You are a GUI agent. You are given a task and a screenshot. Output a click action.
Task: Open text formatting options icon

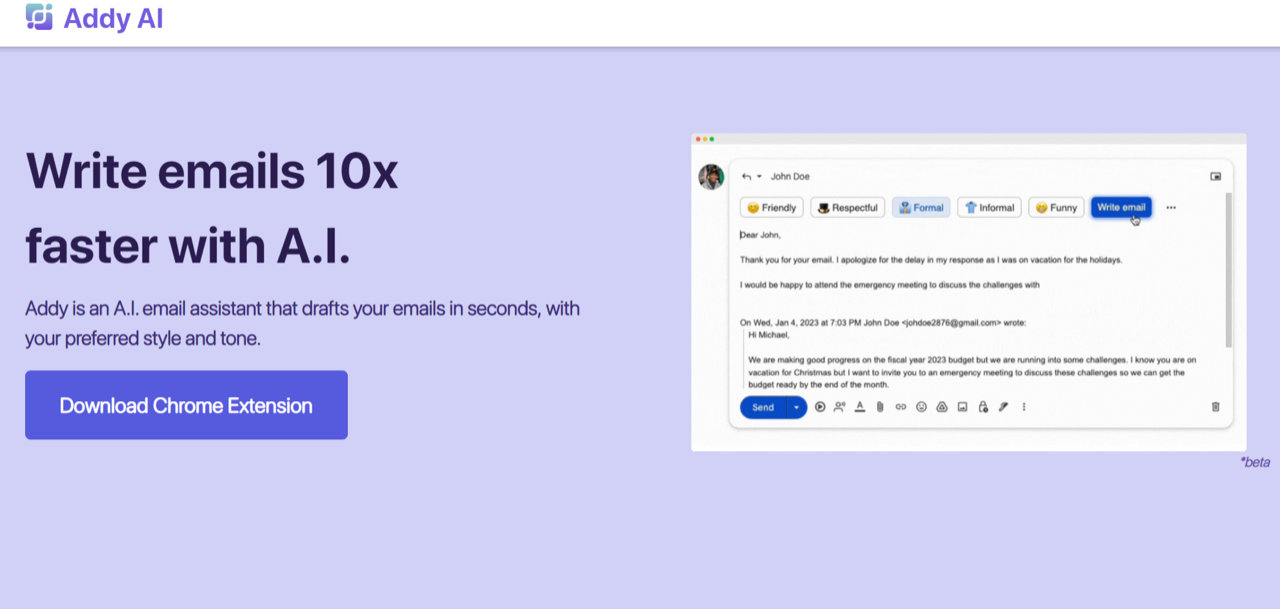point(860,407)
